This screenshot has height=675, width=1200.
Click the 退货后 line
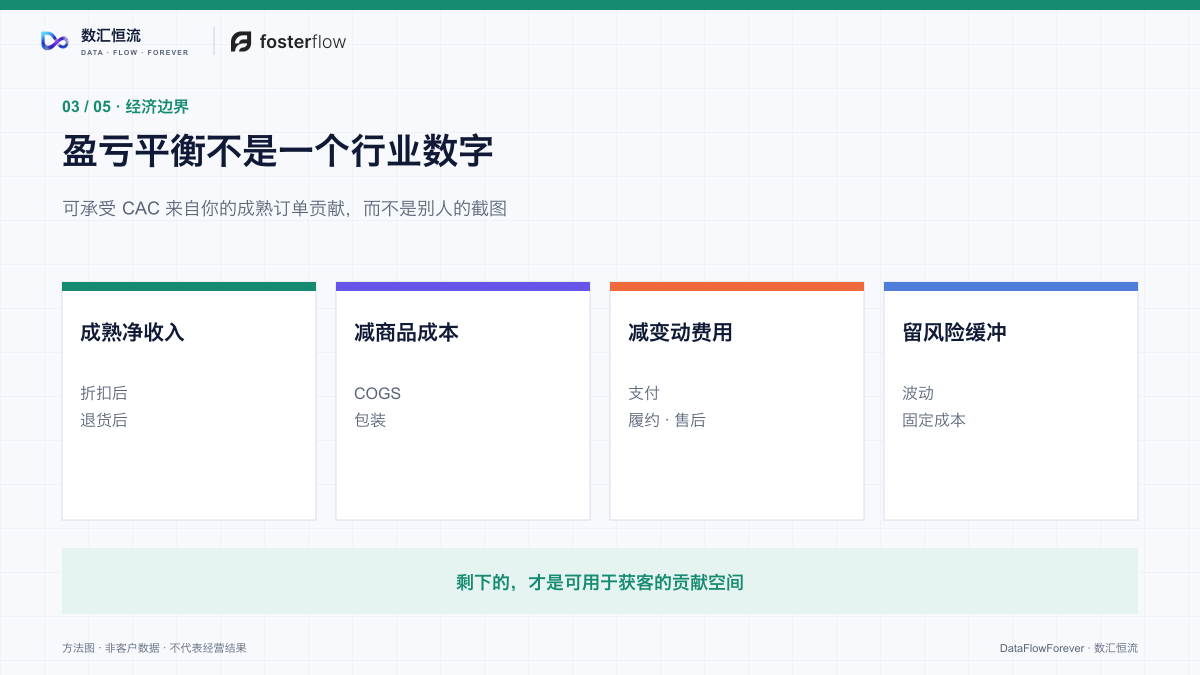coord(104,420)
